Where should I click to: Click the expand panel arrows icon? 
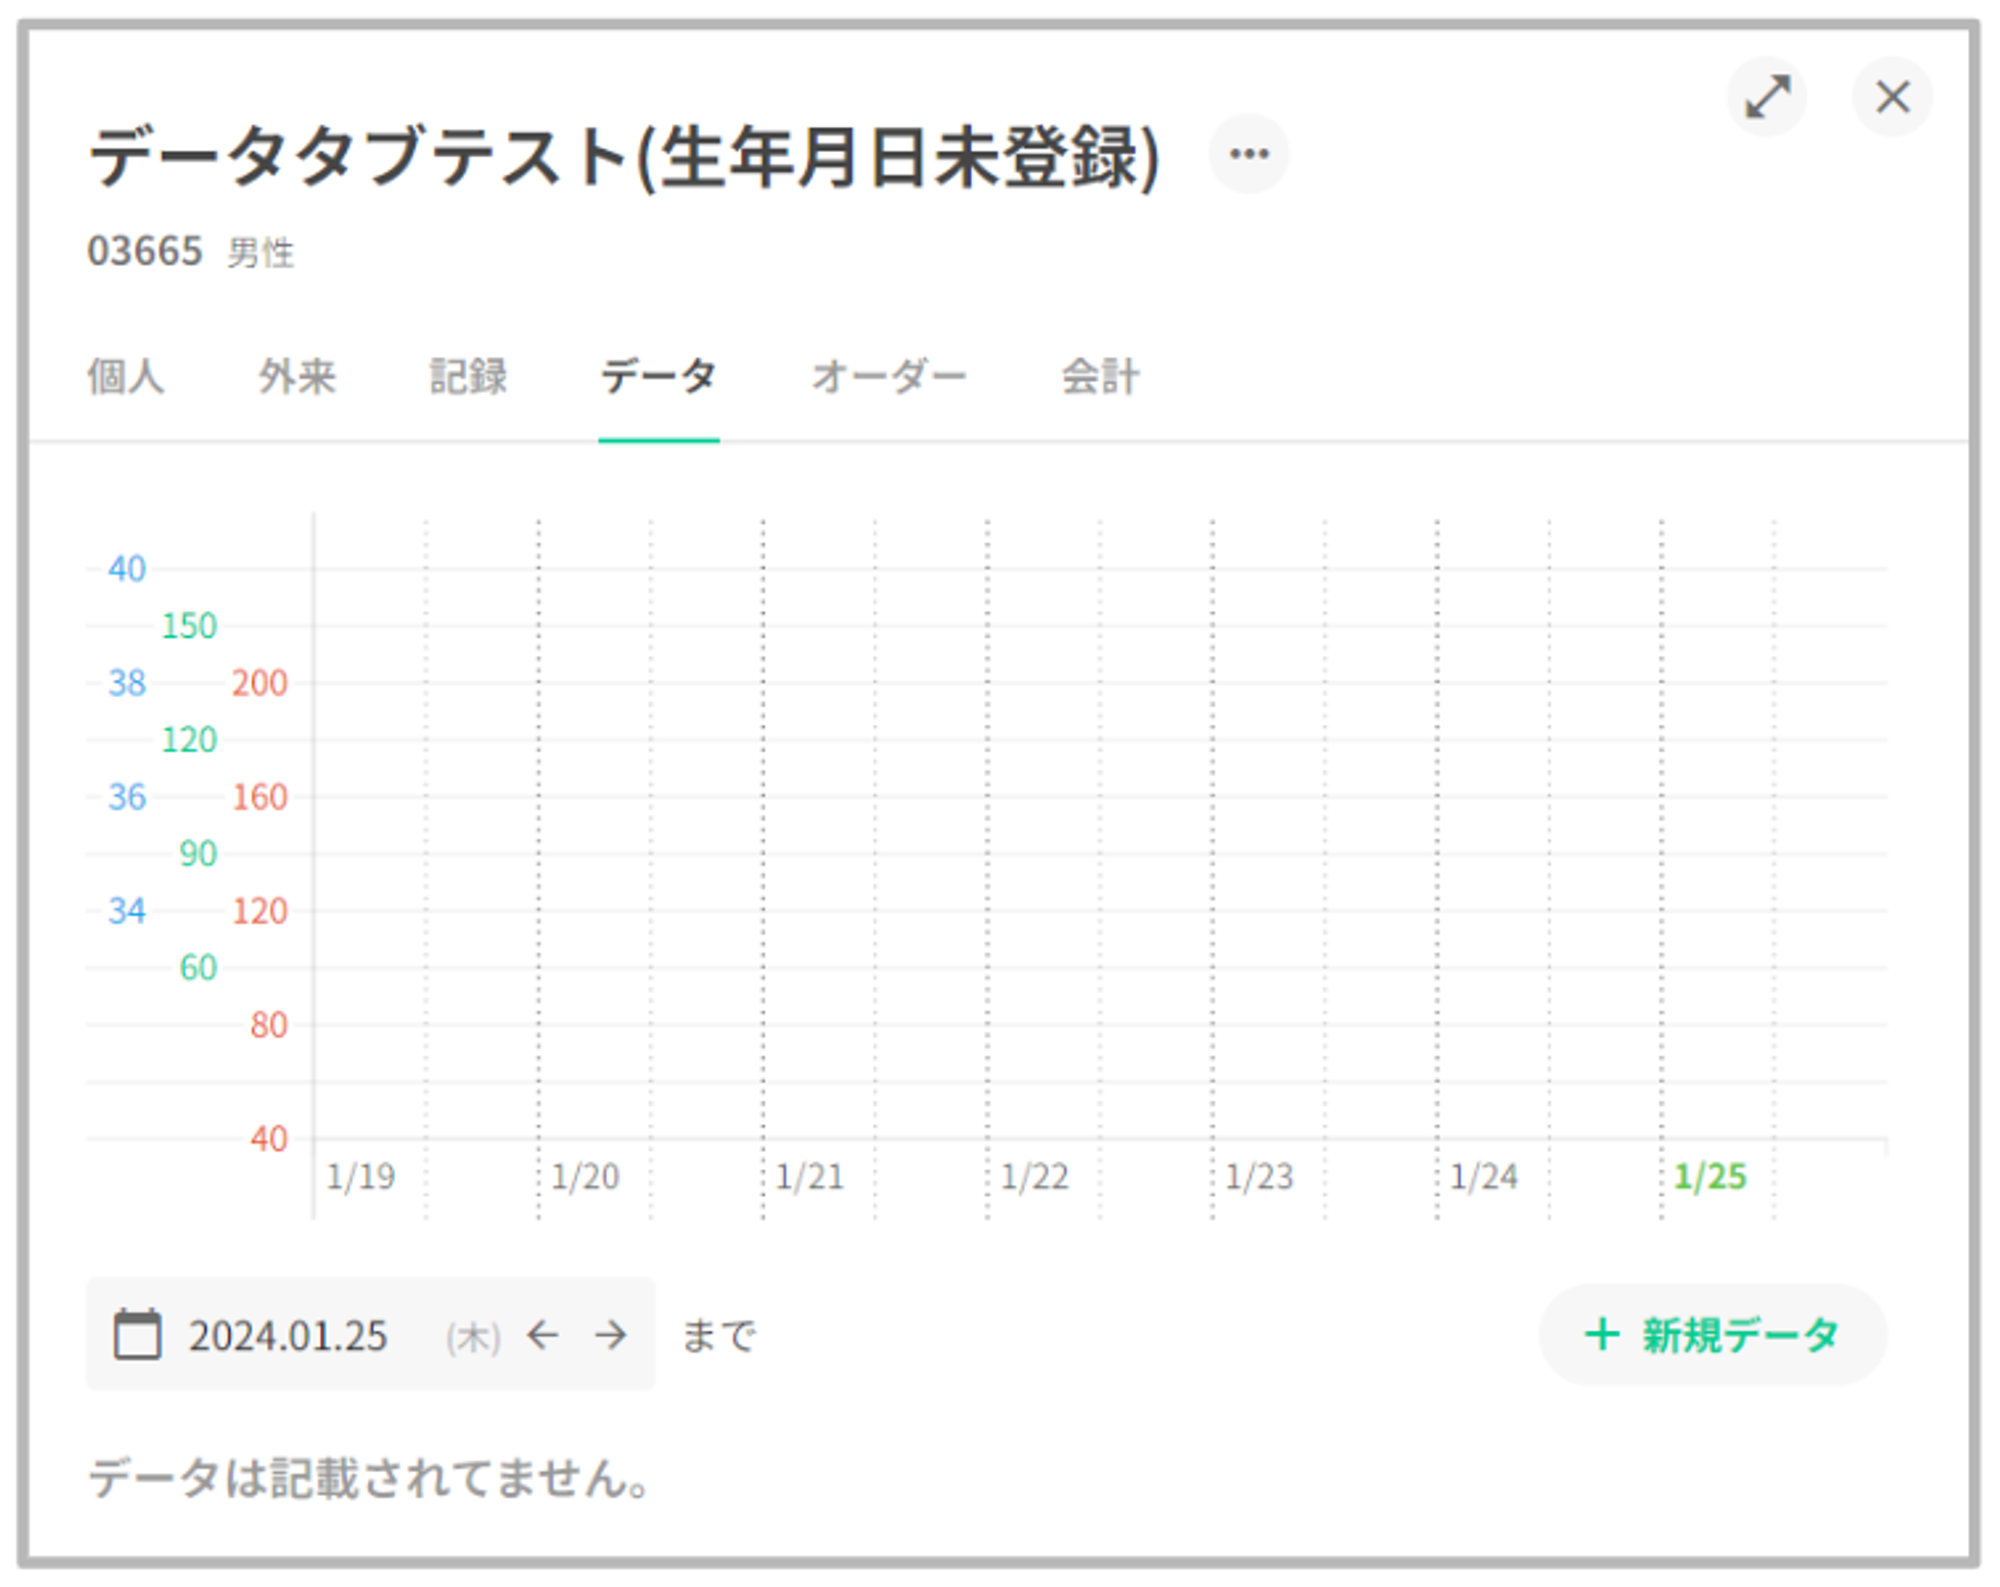tap(1767, 97)
